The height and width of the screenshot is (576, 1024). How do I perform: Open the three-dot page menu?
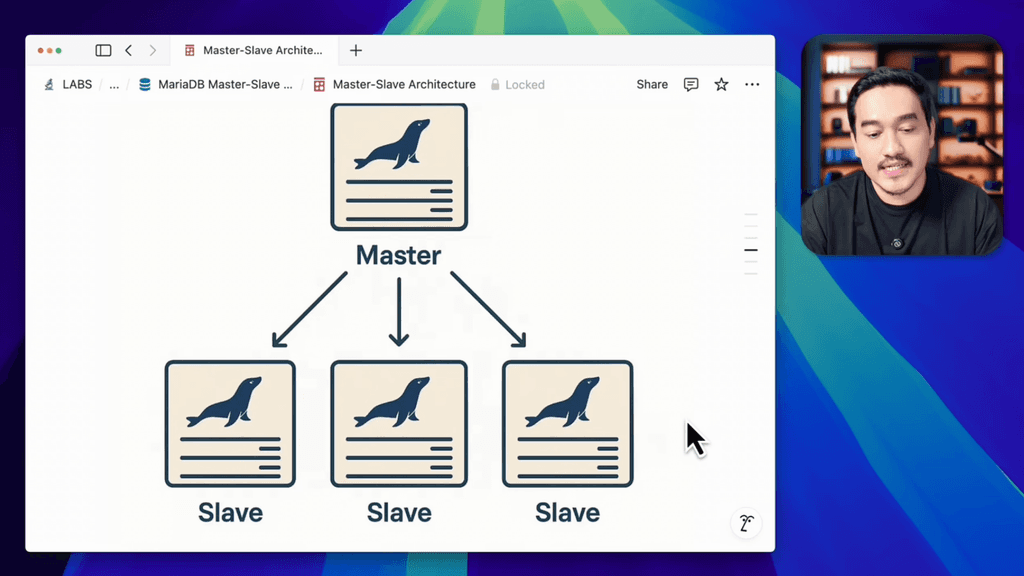tap(752, 84)
